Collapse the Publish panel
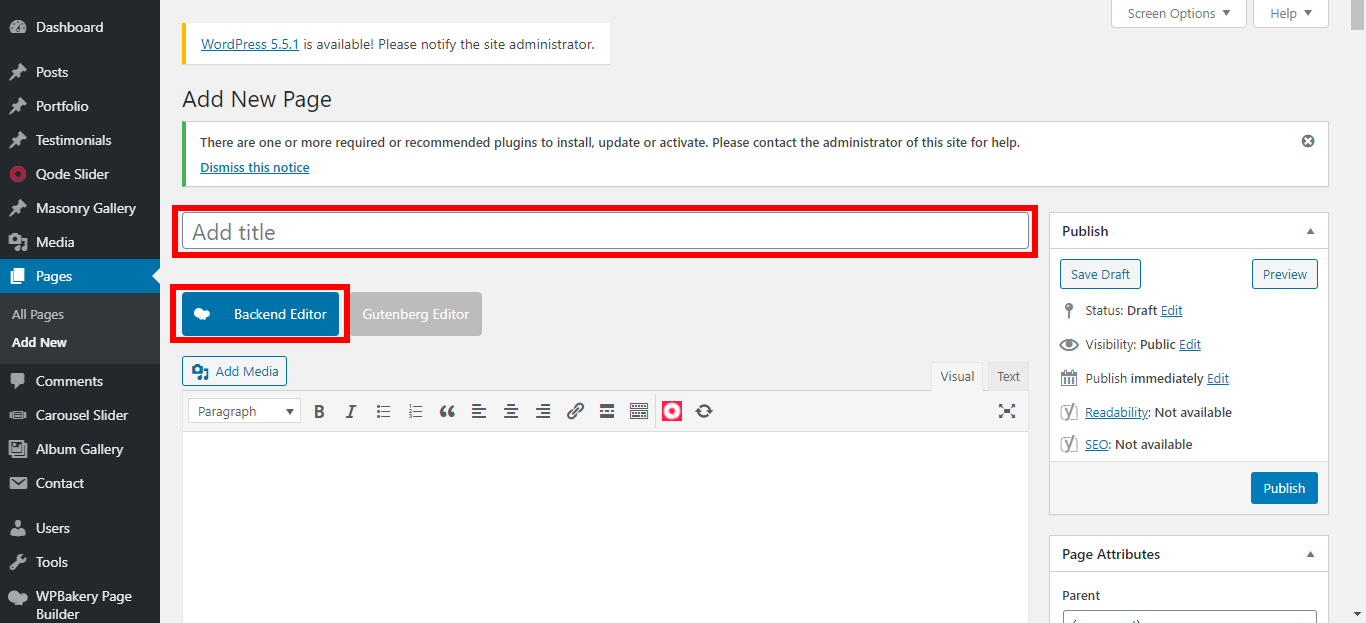1366x623 pixels. pos(1310,231)
